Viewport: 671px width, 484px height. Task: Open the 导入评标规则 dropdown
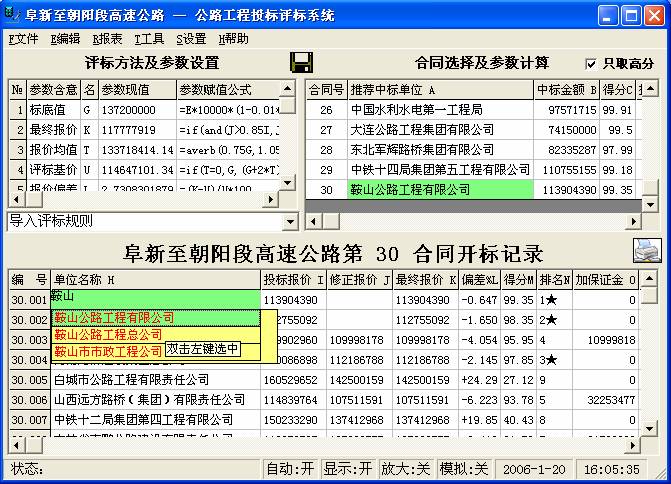click(x=290, y=221)
